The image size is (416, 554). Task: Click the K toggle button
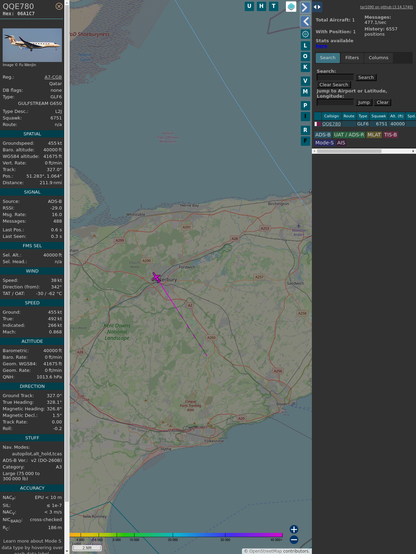305,67
